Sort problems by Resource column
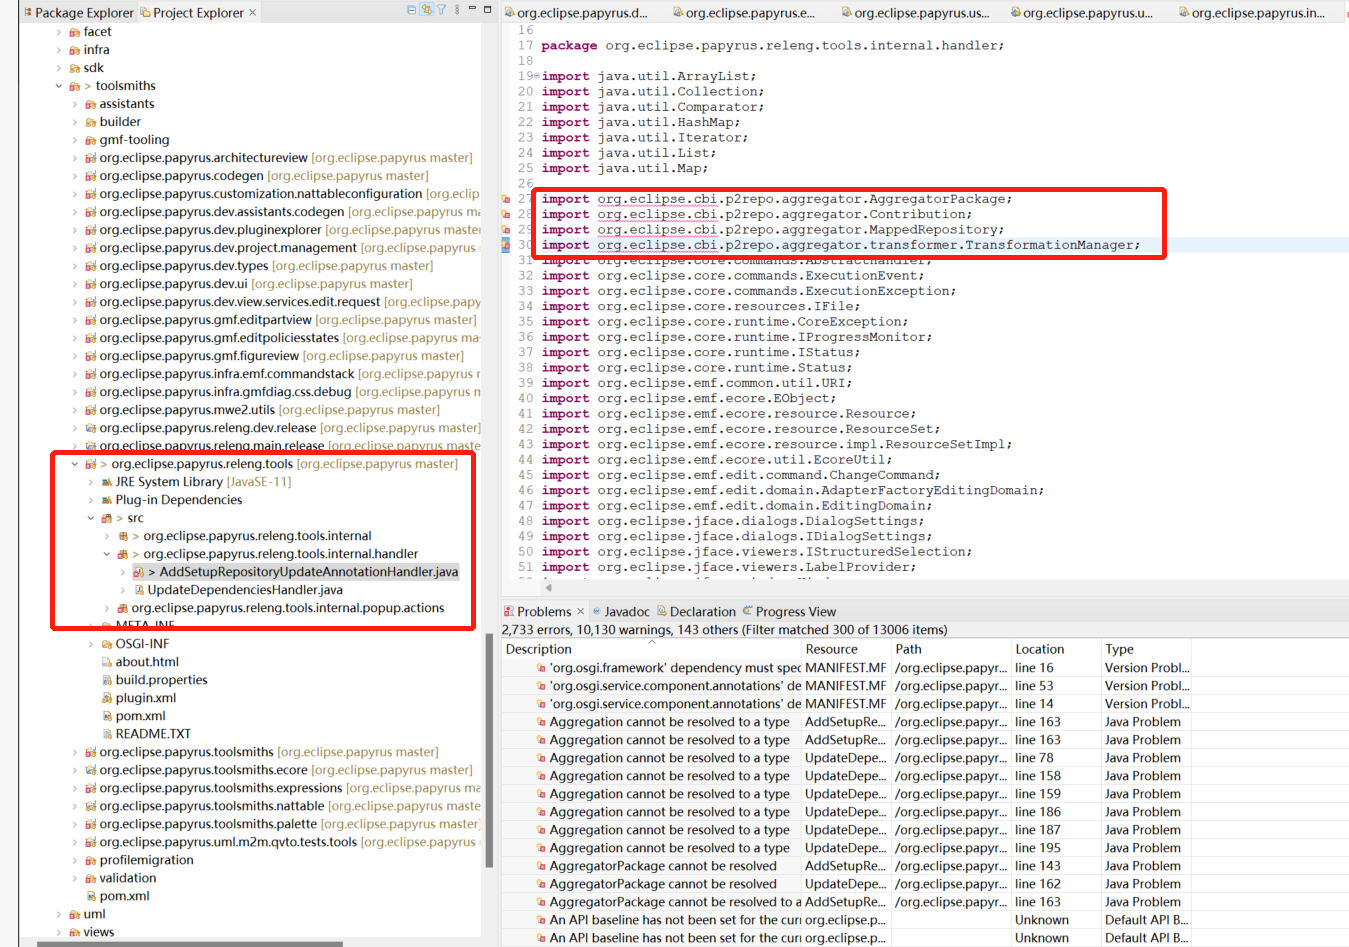 click(x=846, y=649)
